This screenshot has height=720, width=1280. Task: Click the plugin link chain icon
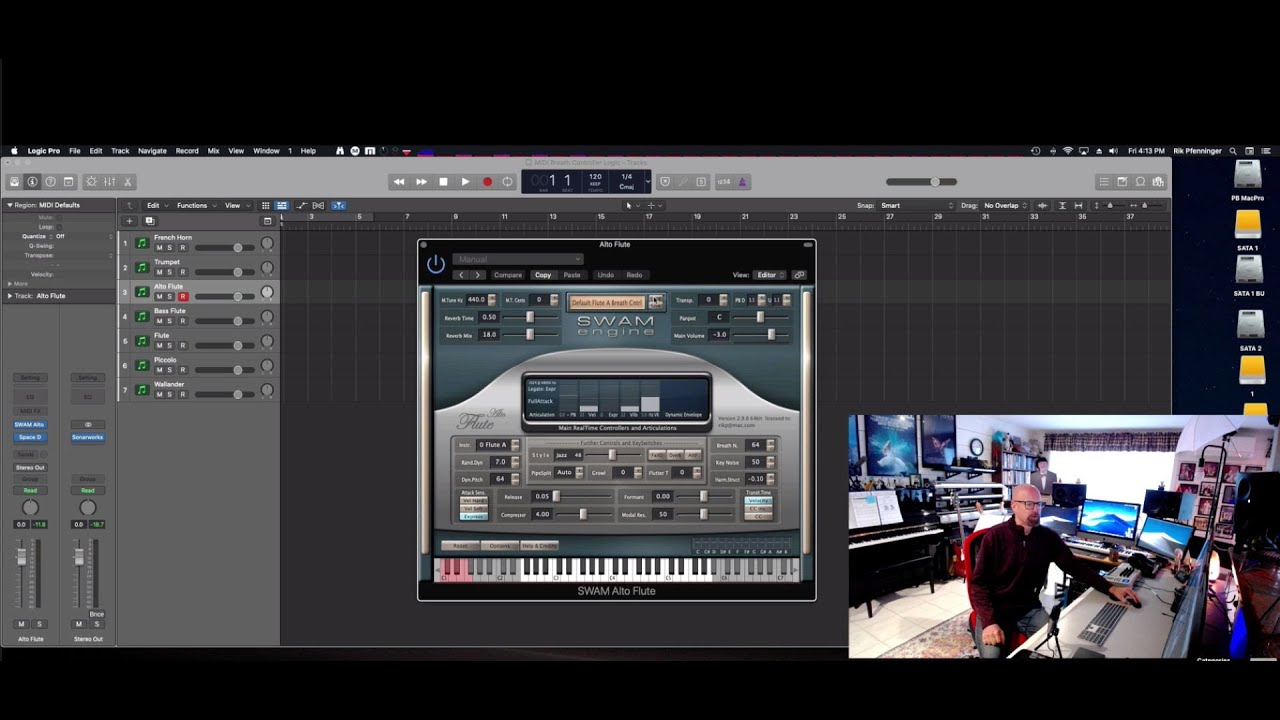pyautogui.click(x=798, y=275)
